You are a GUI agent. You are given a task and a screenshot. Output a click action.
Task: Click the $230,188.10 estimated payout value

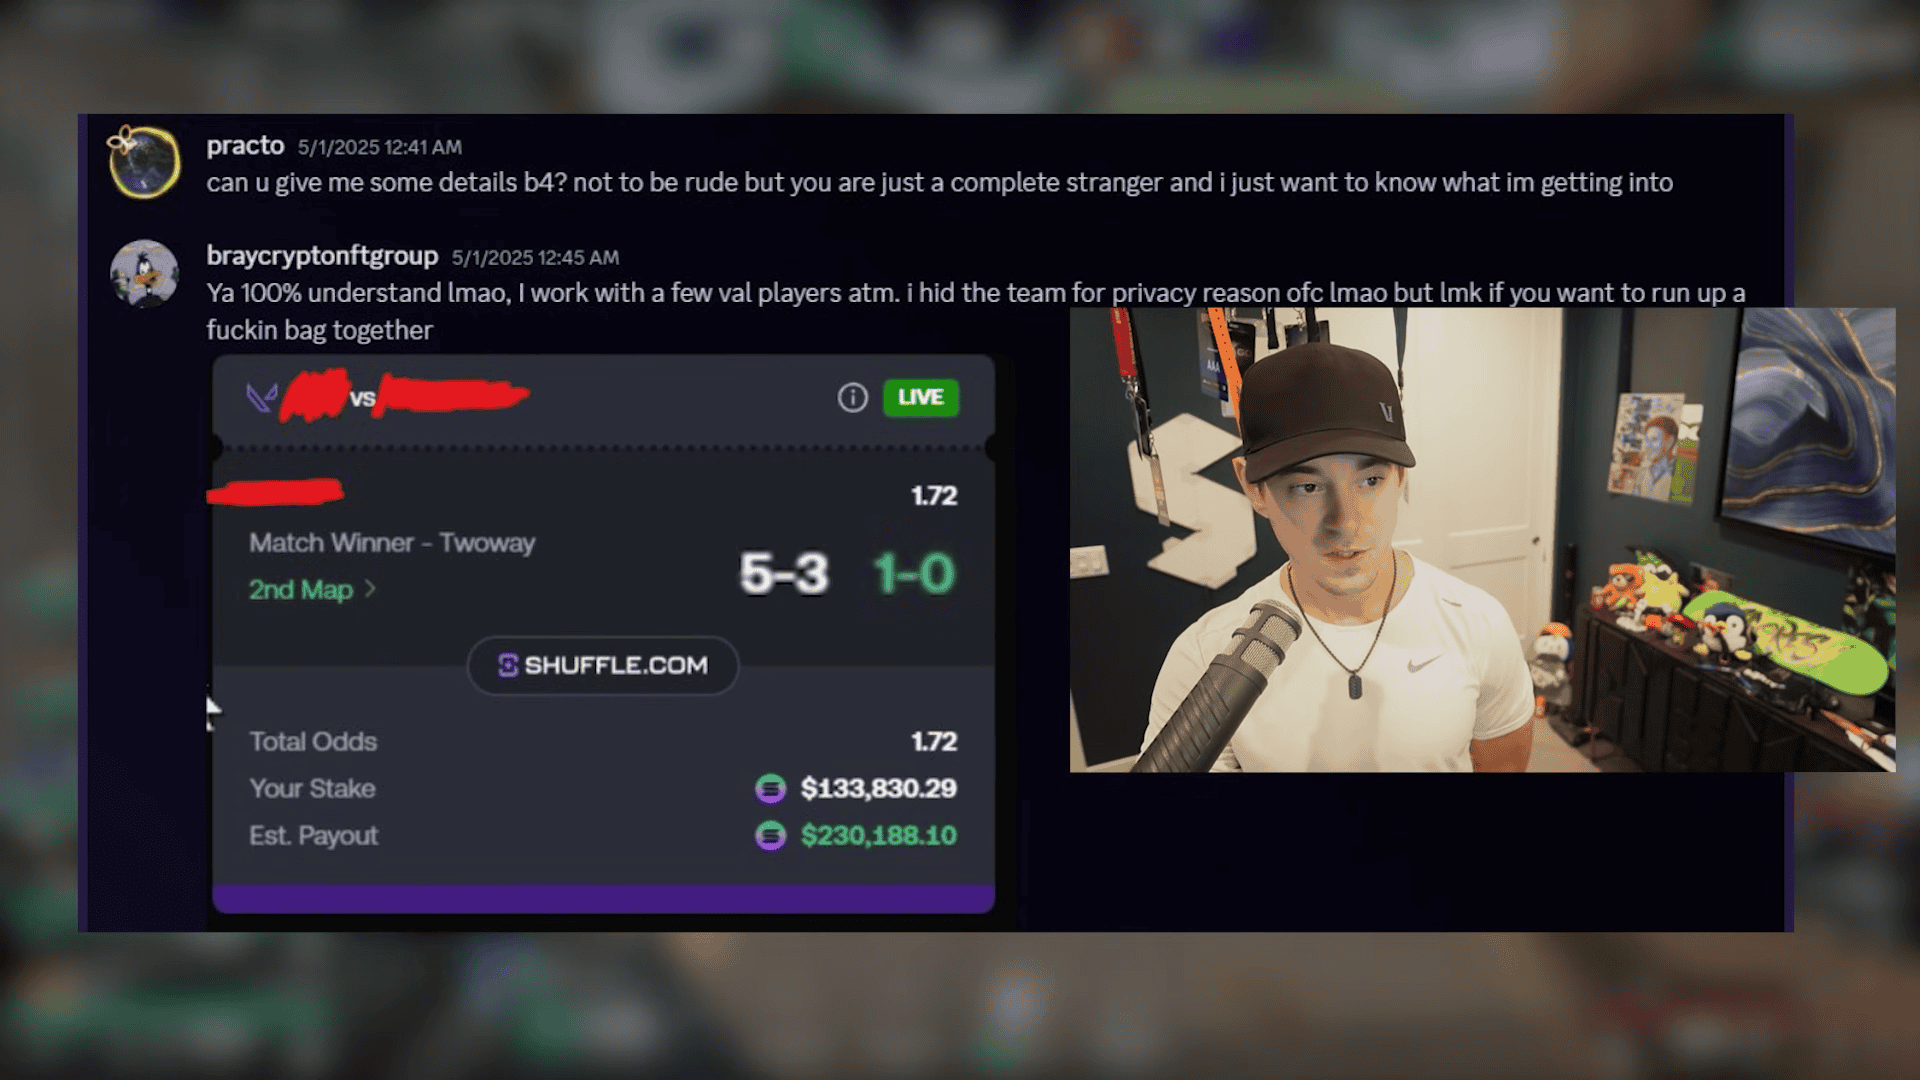879,836
